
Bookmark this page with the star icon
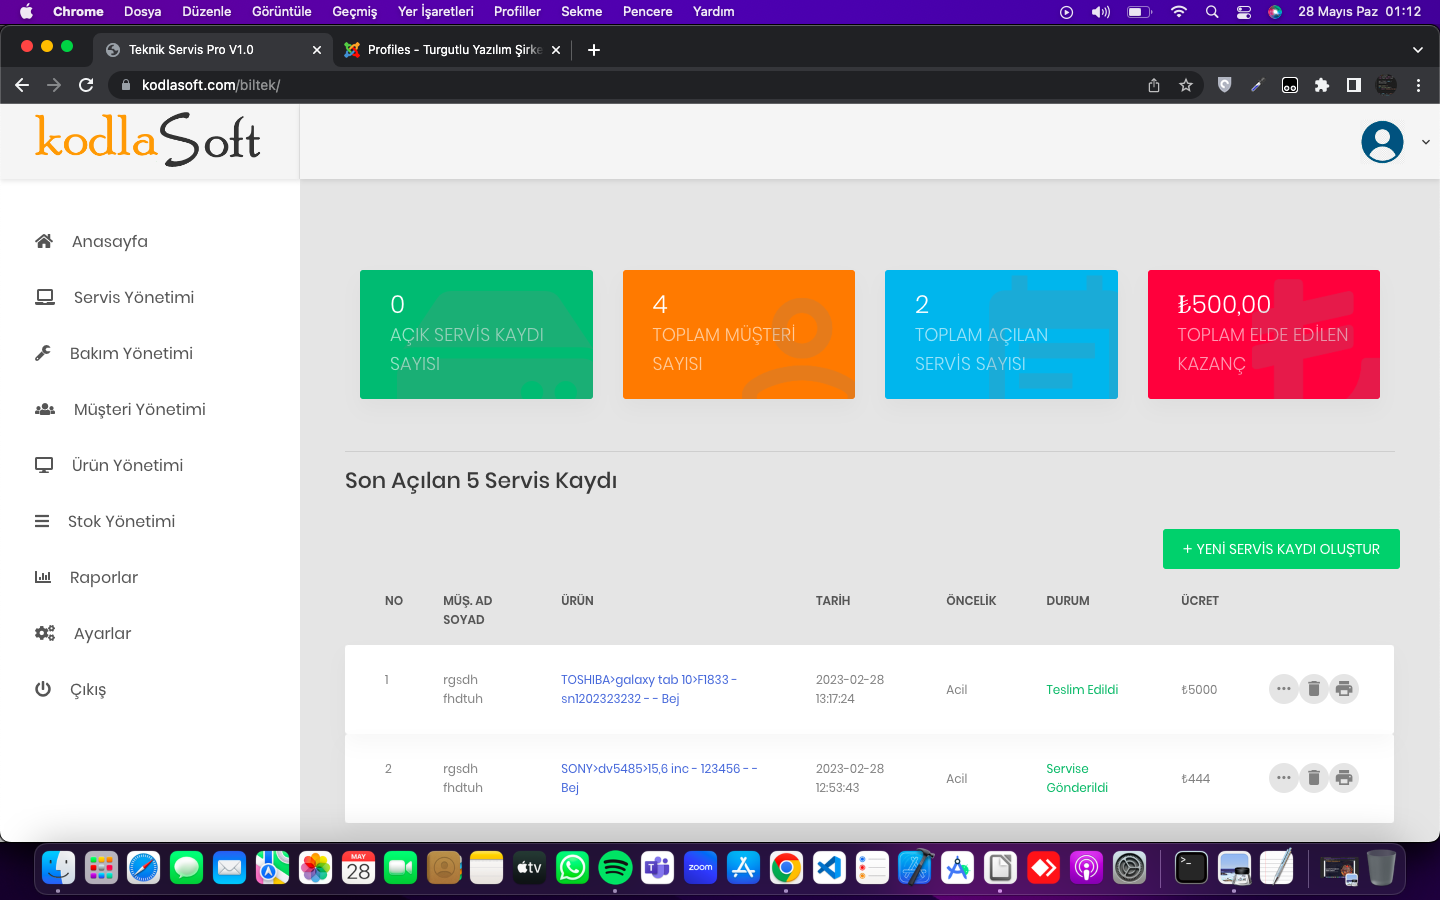coord(1186,85)
